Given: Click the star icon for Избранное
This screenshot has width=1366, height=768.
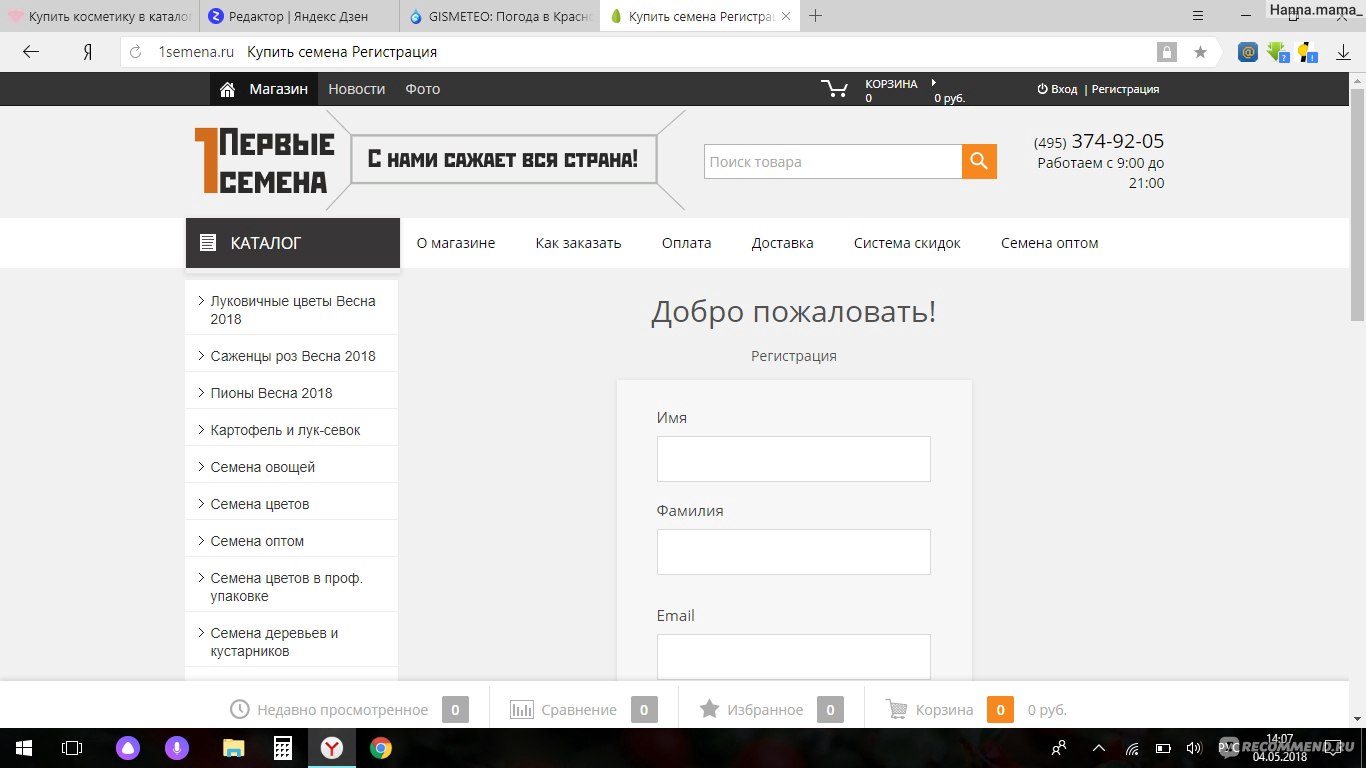Looking at the screenshot, I should [x=709, y=709].
